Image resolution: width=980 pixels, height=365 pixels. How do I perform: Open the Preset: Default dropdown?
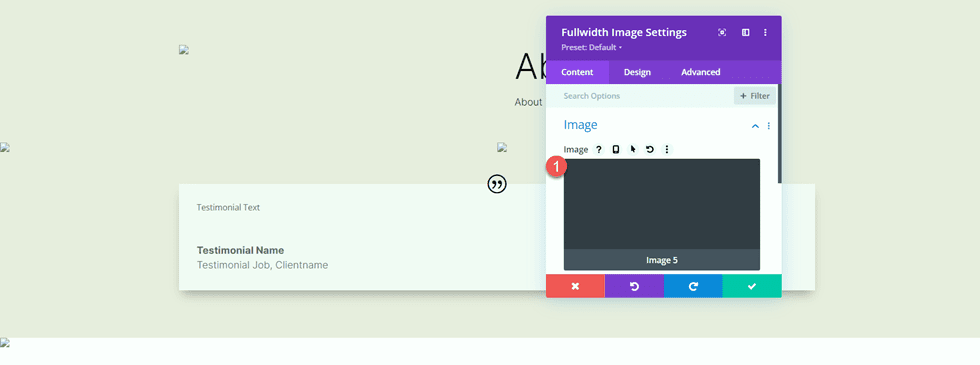point(591,48)
